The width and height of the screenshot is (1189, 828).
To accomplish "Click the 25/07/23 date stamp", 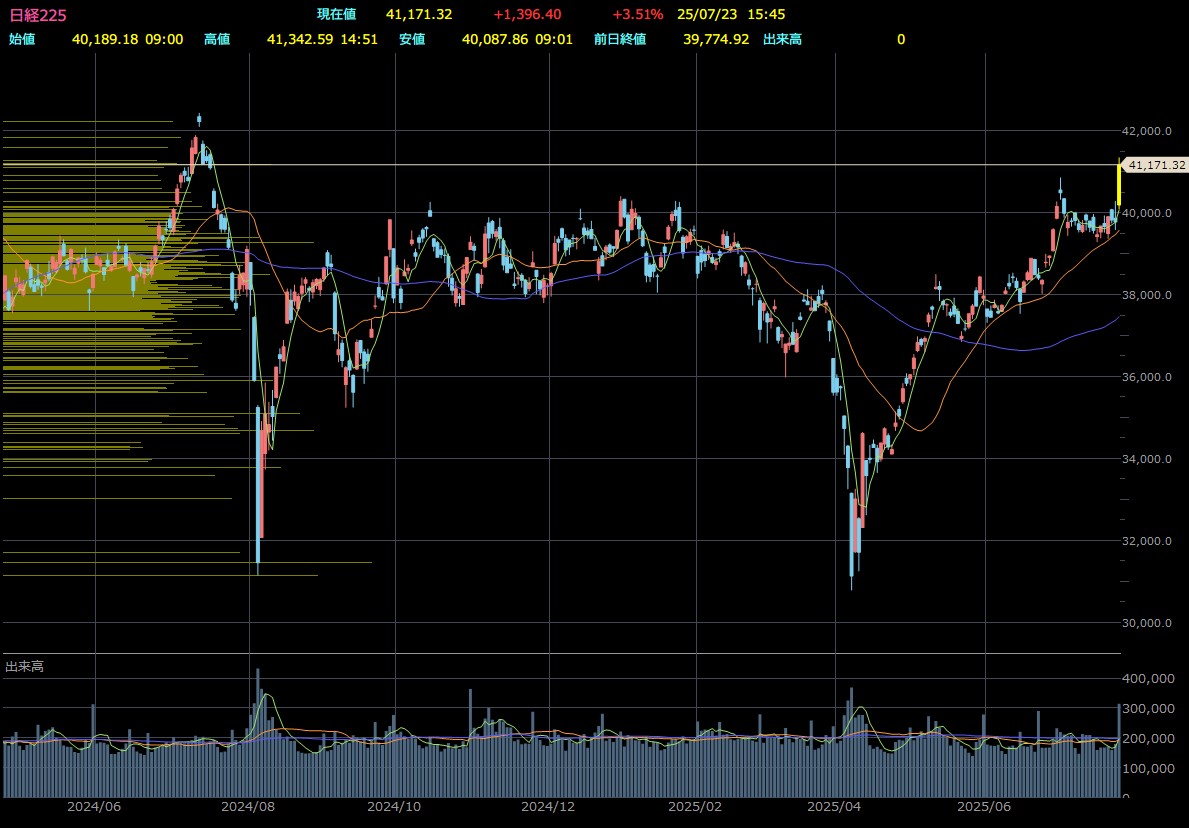I will 707,14.
